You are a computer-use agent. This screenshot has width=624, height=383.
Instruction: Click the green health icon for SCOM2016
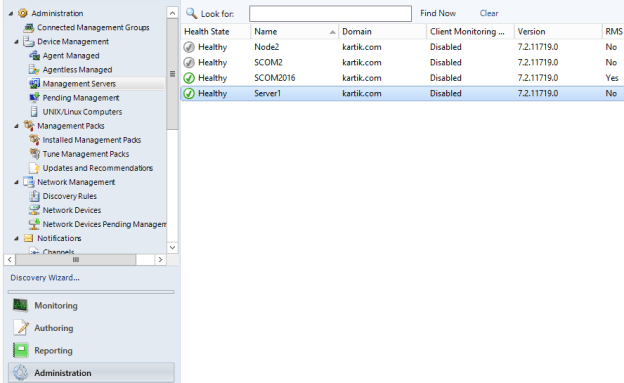coord(189,78)
